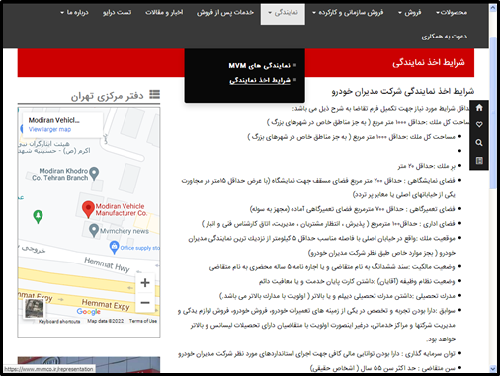
Task: Expand فروش سازمانی و کارکرده menu
Action: pos(347,13)
